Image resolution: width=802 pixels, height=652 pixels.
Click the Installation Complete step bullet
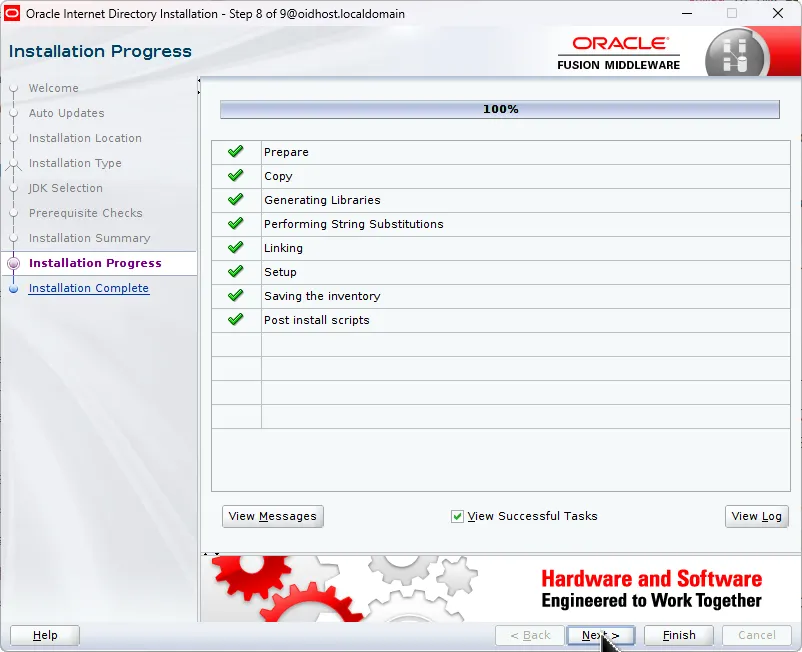point(14,289)
